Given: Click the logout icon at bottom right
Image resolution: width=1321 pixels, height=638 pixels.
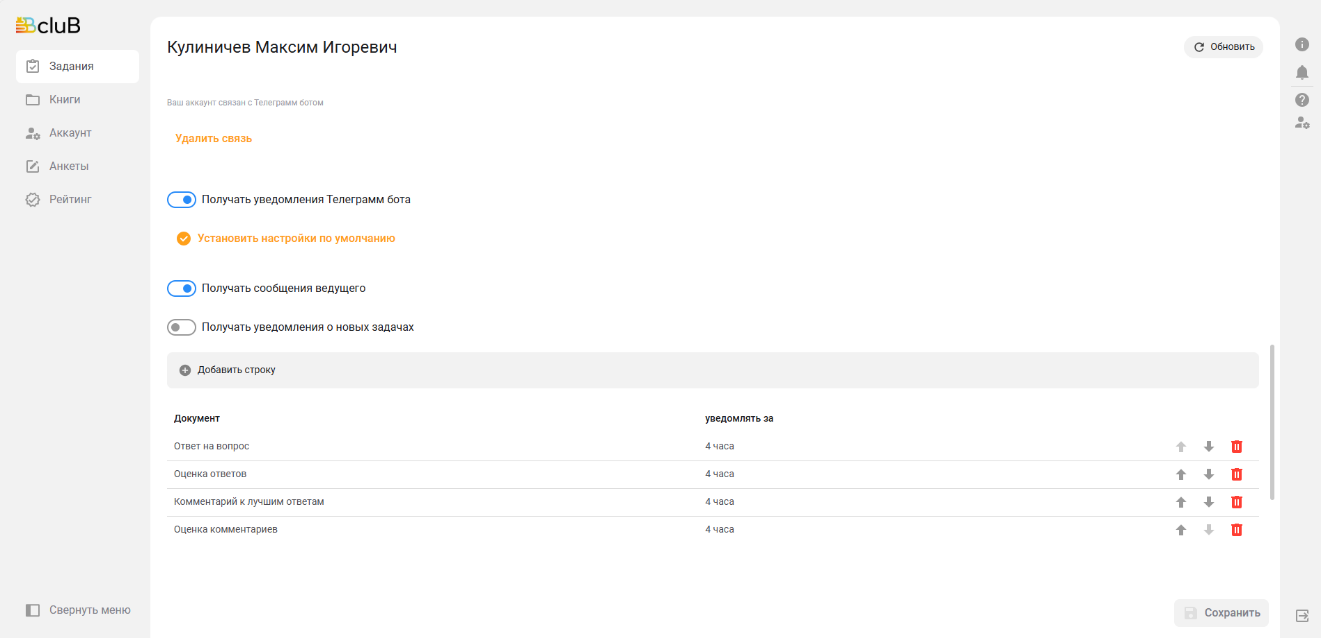Looking at the screenshot, I should click(1302, 615).
